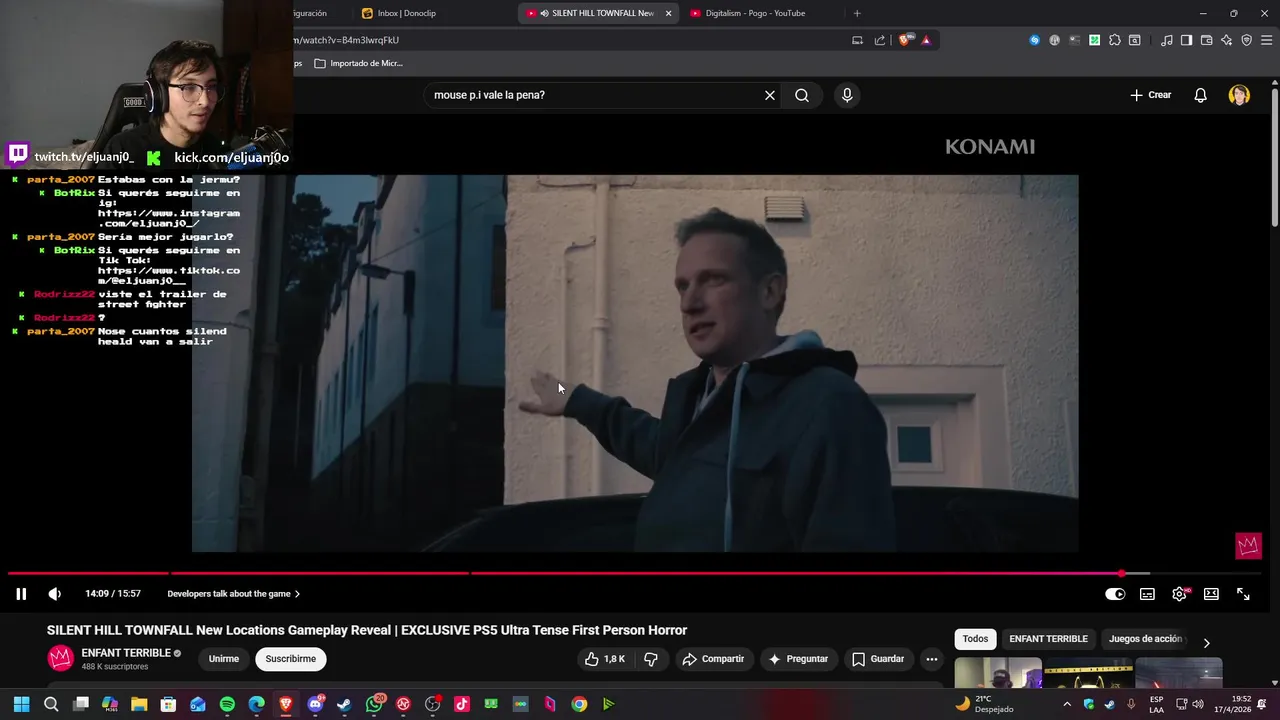This screenshot has width=1280, height=720.
Task: Open the music note media control
Action: 1167,40
